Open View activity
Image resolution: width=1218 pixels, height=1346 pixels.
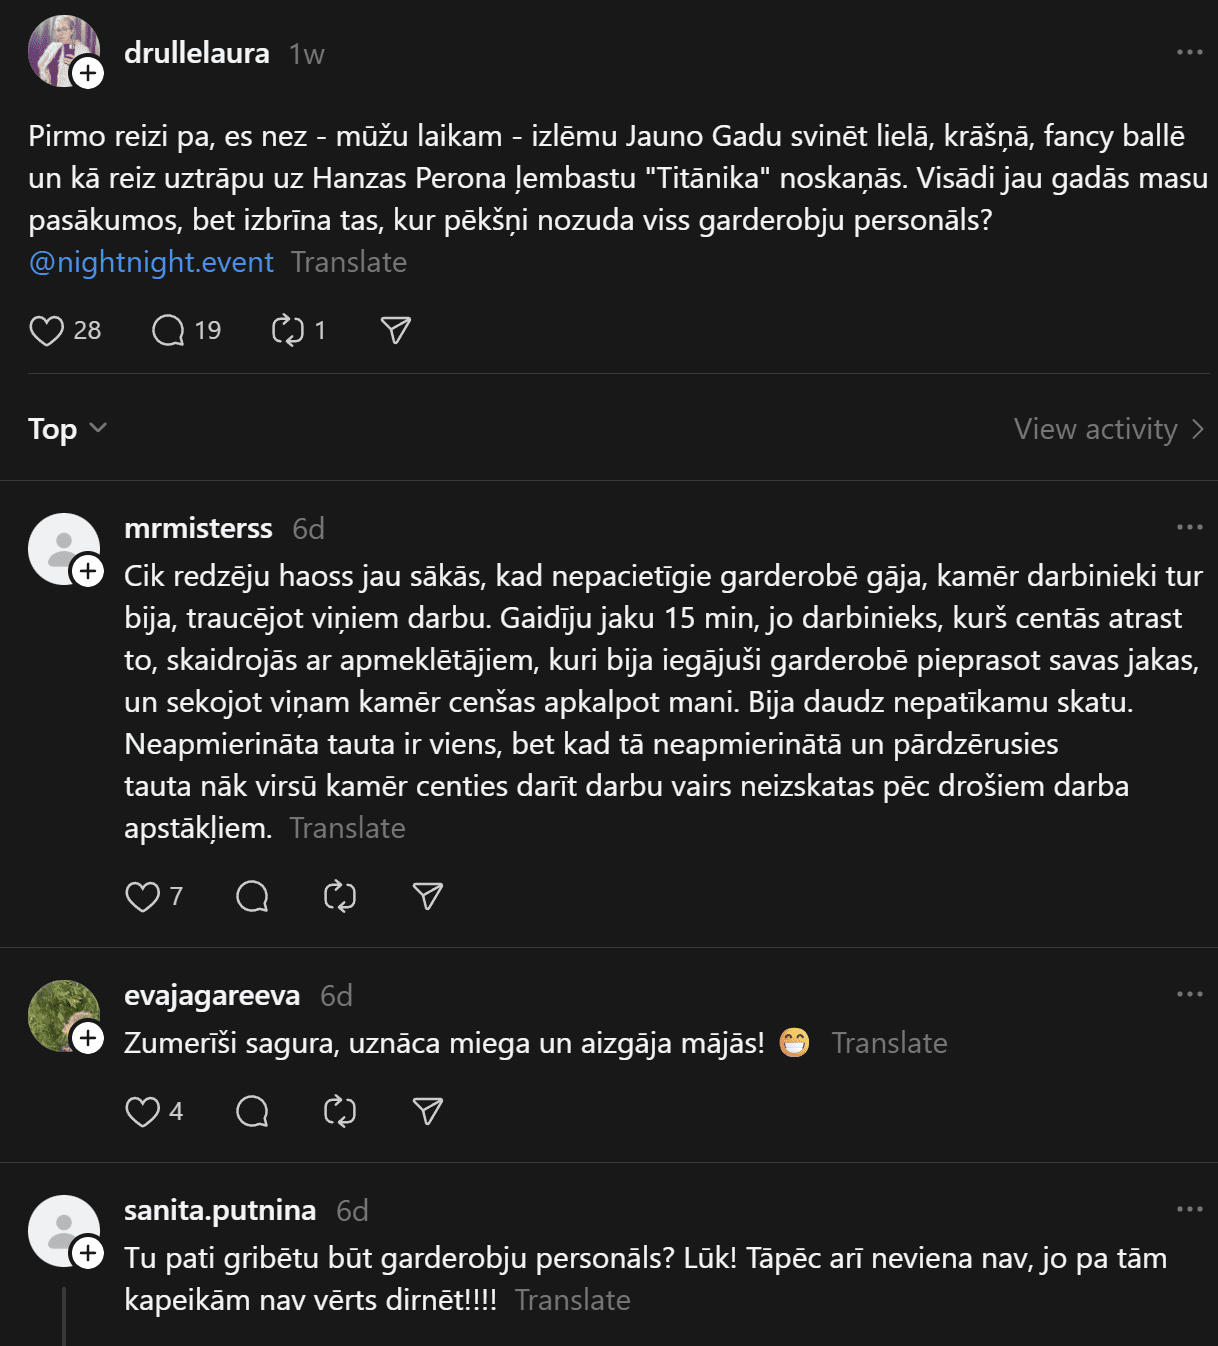pos(1108,429)
